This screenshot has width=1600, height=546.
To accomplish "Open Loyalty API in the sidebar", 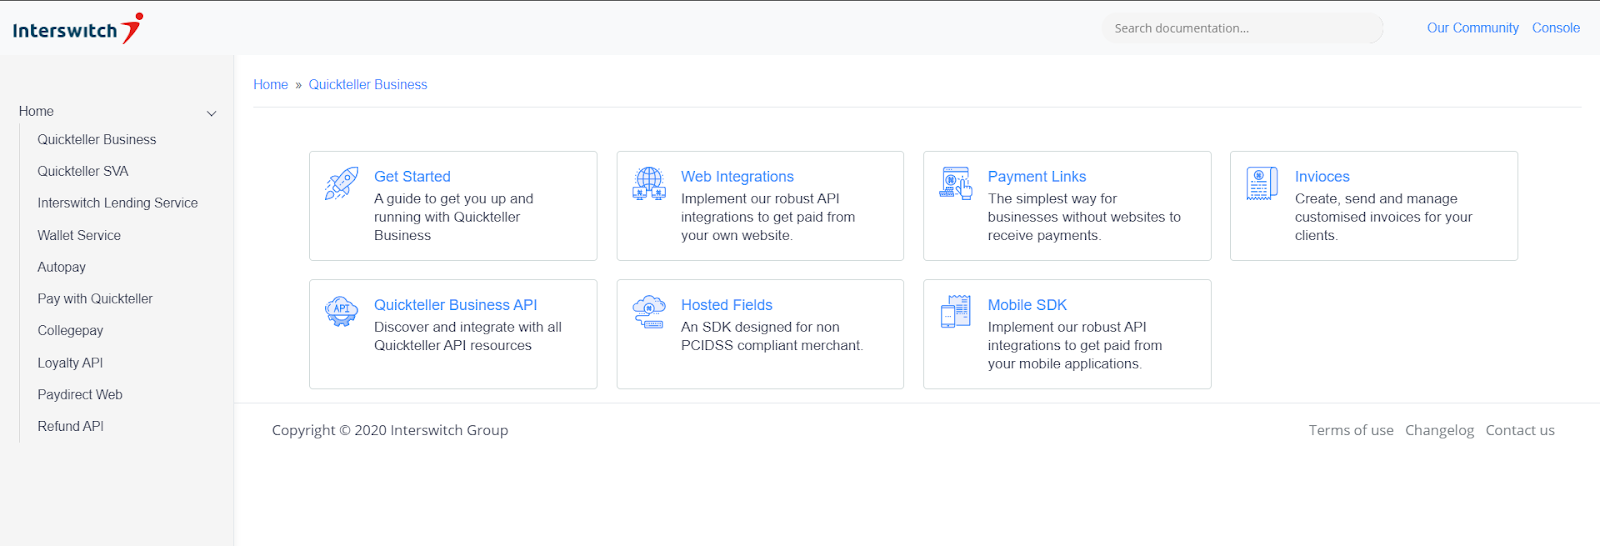I will tap(70, 363).
